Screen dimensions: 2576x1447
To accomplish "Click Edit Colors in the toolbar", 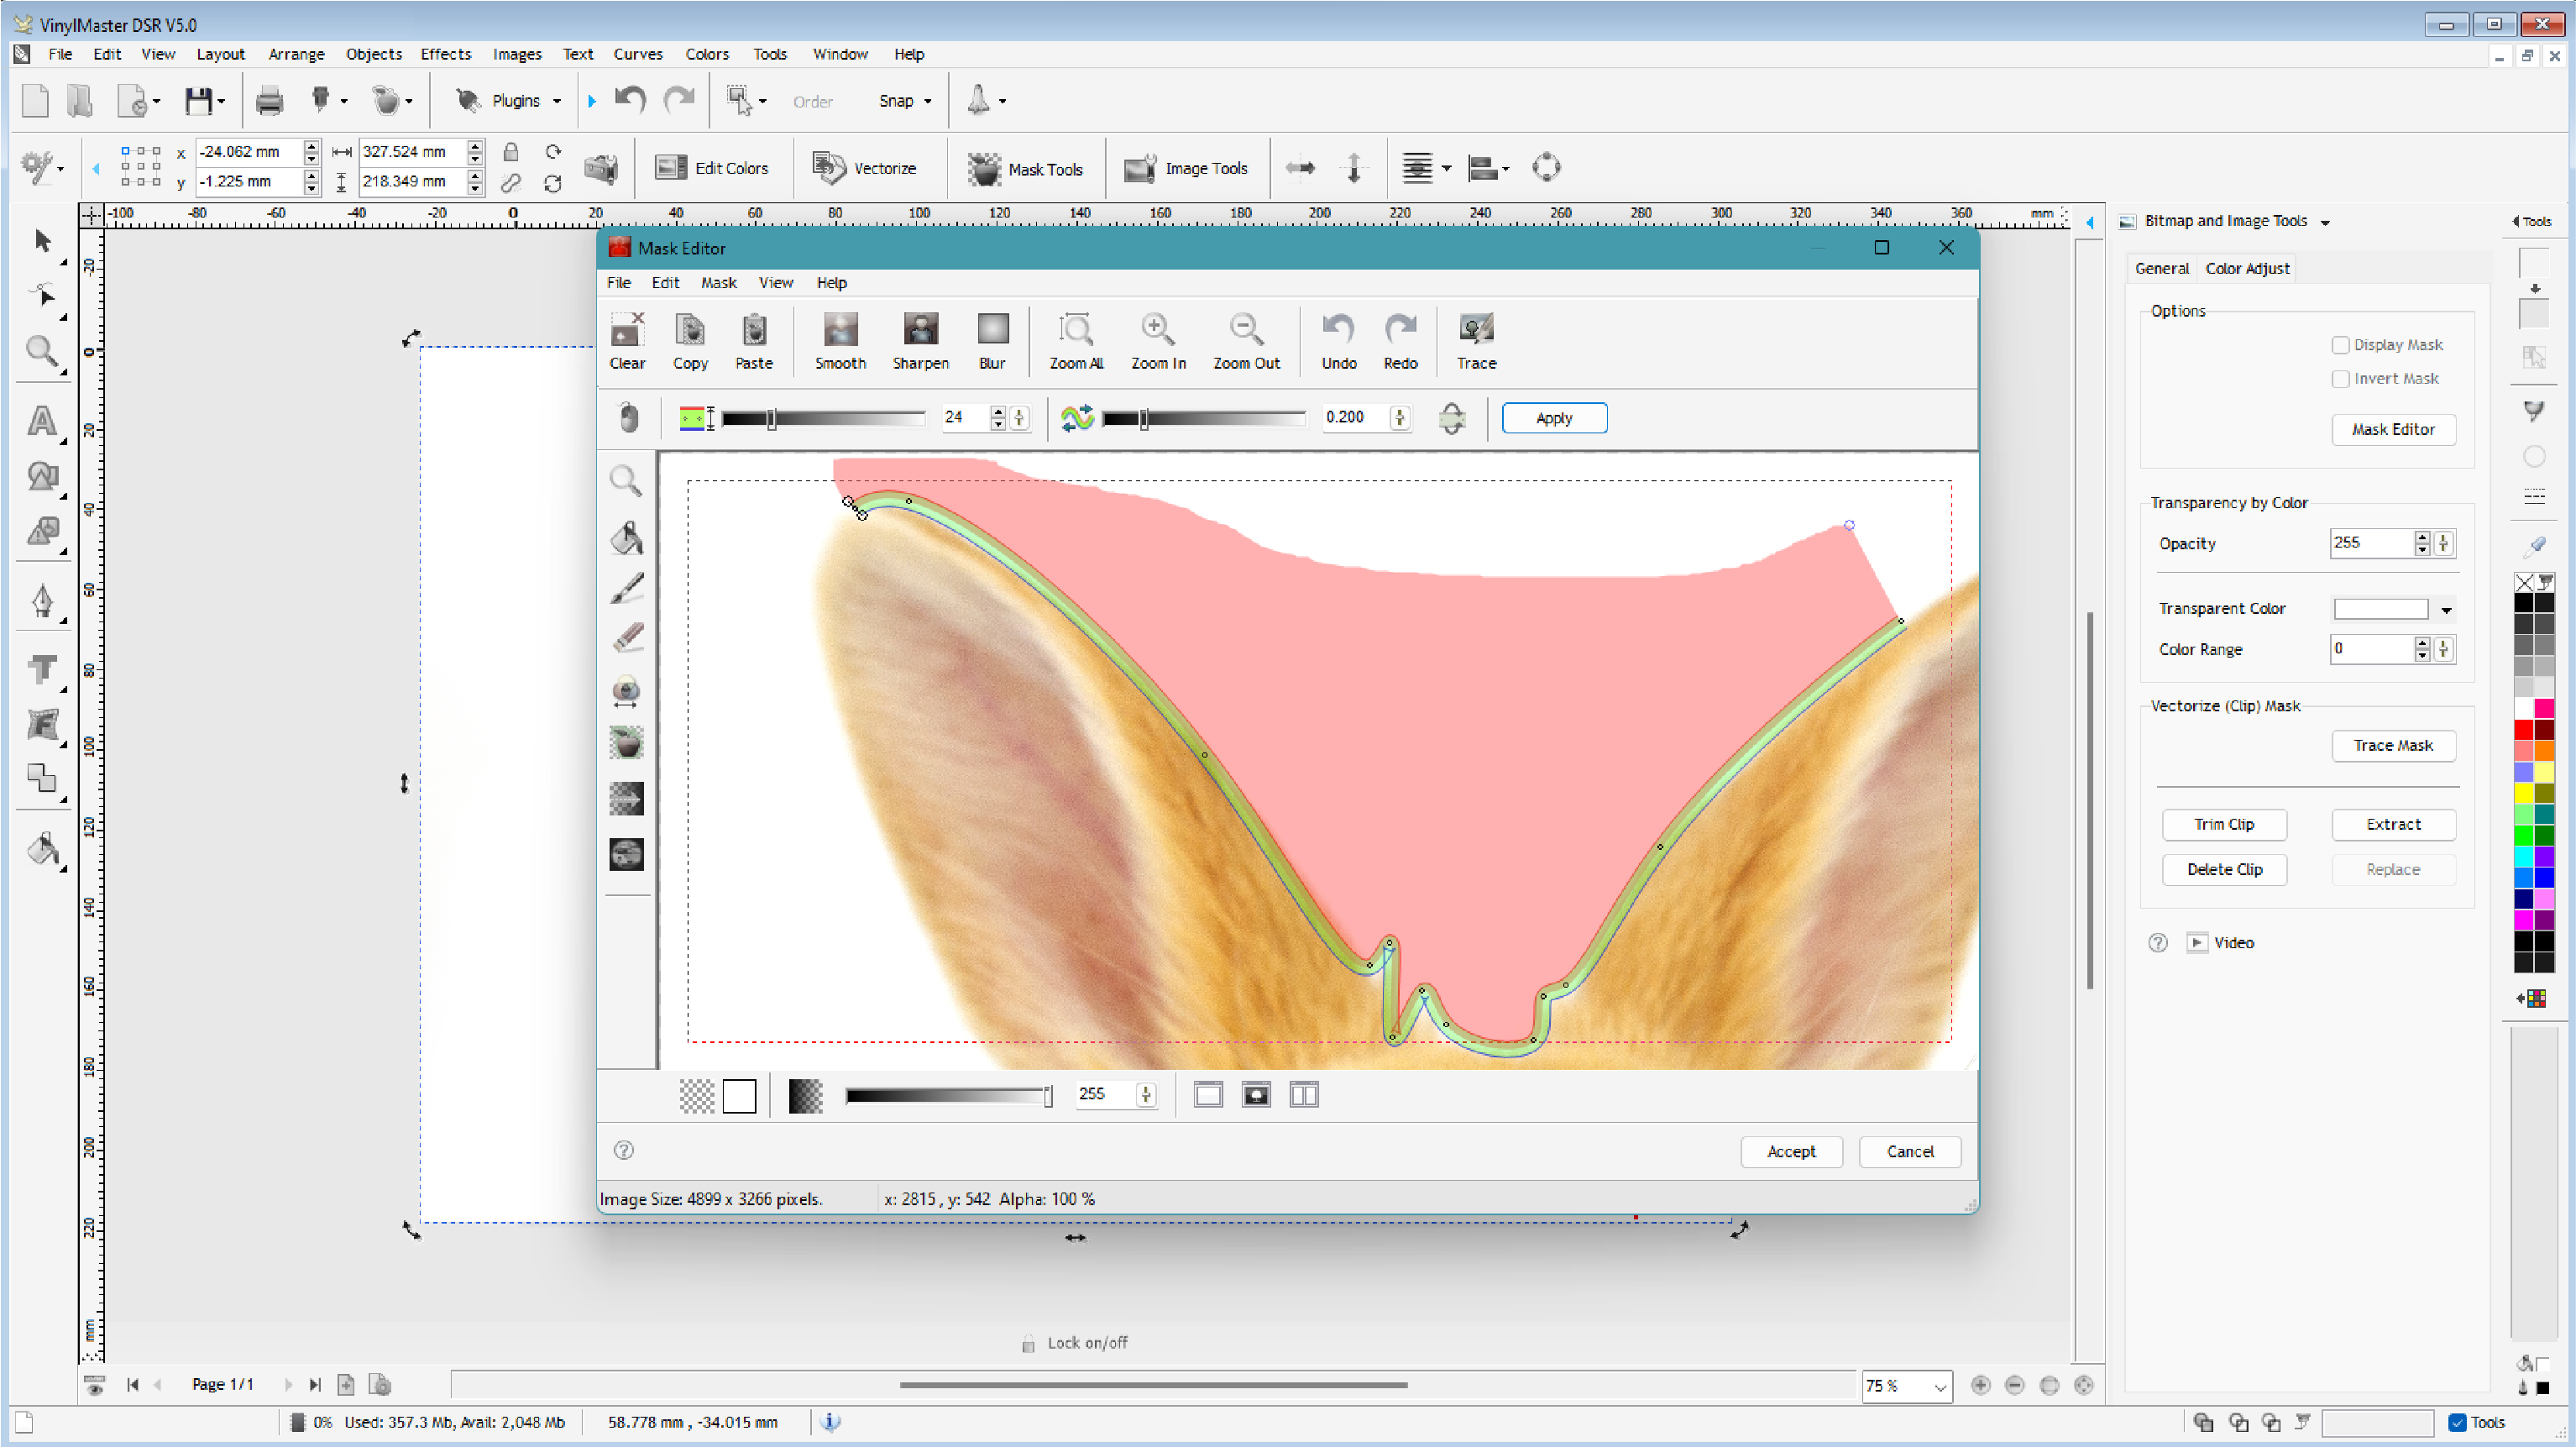I will [x=712, y=168].
